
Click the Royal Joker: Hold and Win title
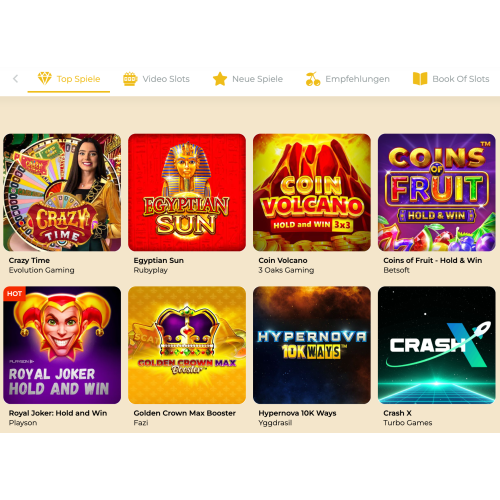(58, 413)
